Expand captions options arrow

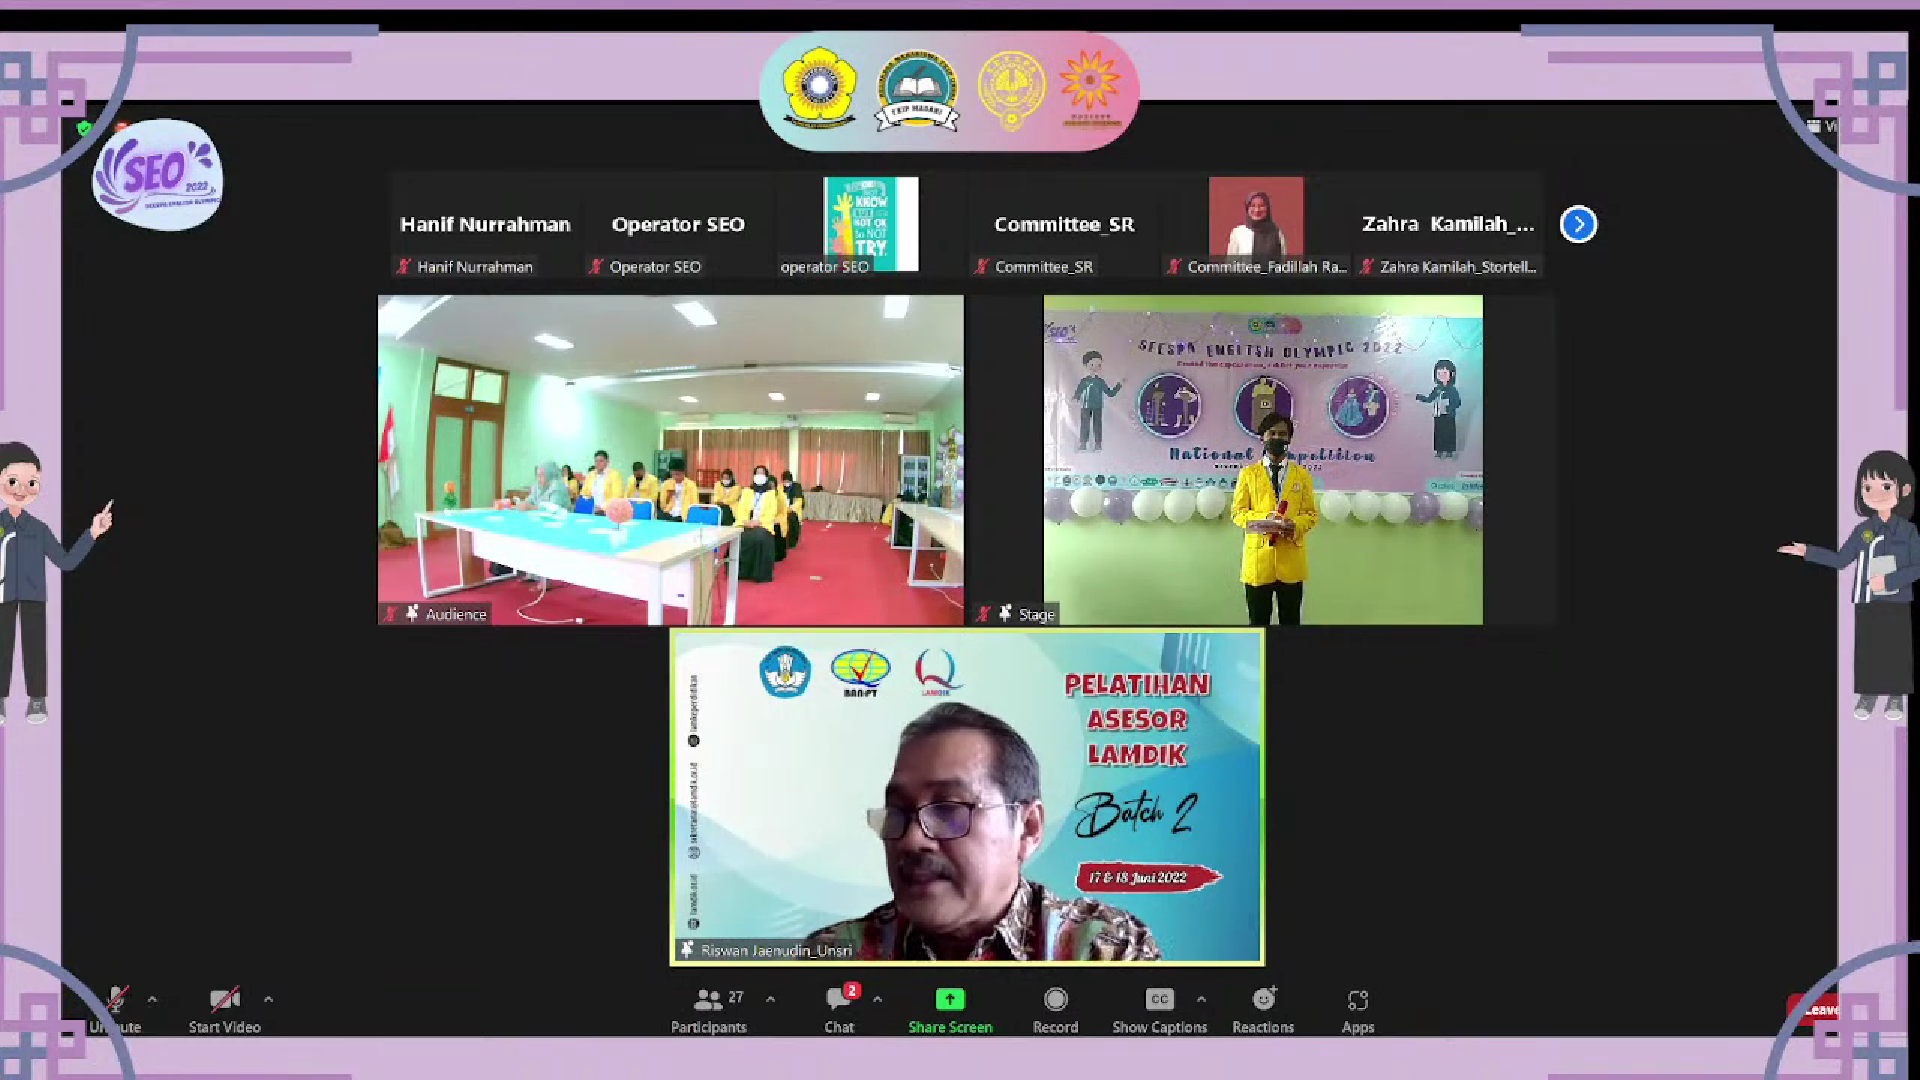pos(1201,999)
